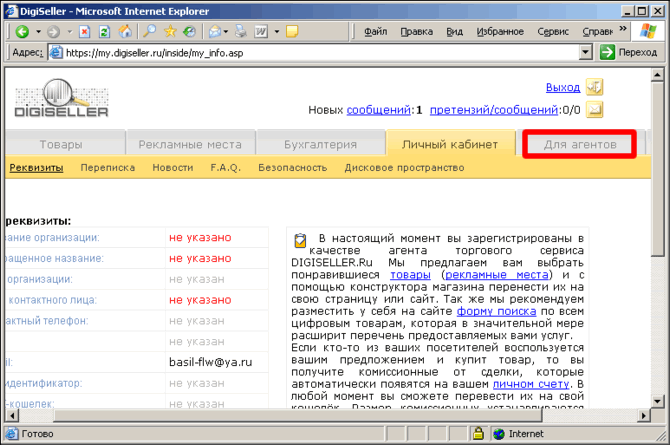Open the Back button history dropdown
The image size is (670, 445).
tap(38, 32)
